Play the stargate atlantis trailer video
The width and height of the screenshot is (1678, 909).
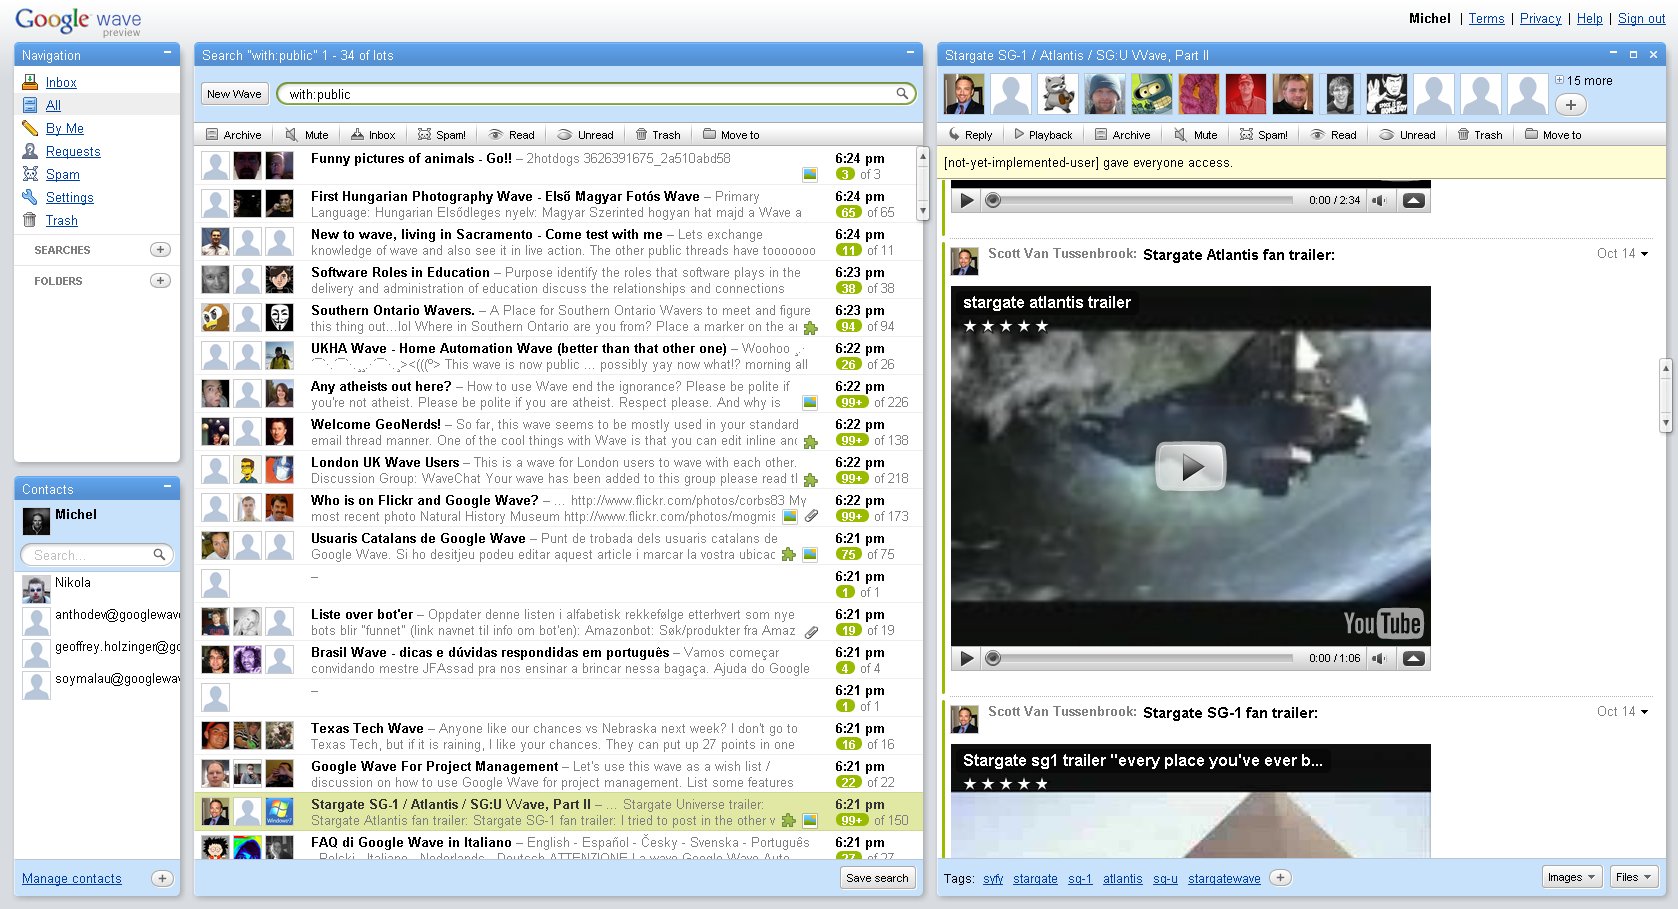[x=1190, y=467]
